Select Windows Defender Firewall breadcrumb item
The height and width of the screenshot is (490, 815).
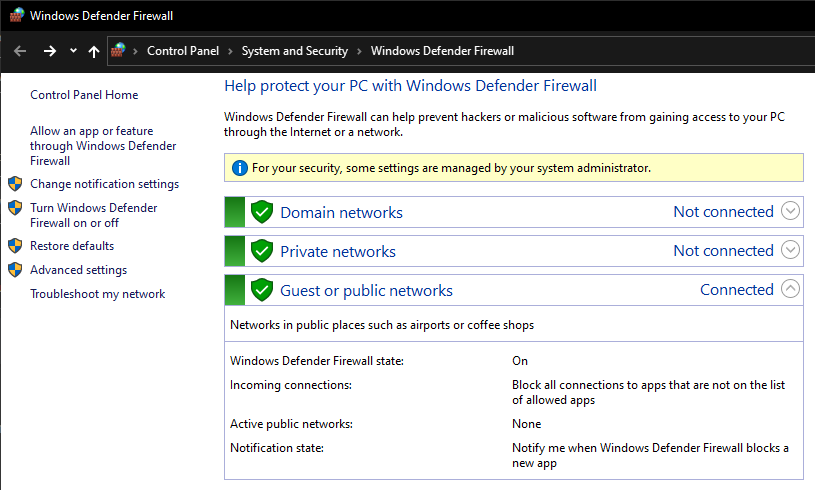[x=442, y=51]
